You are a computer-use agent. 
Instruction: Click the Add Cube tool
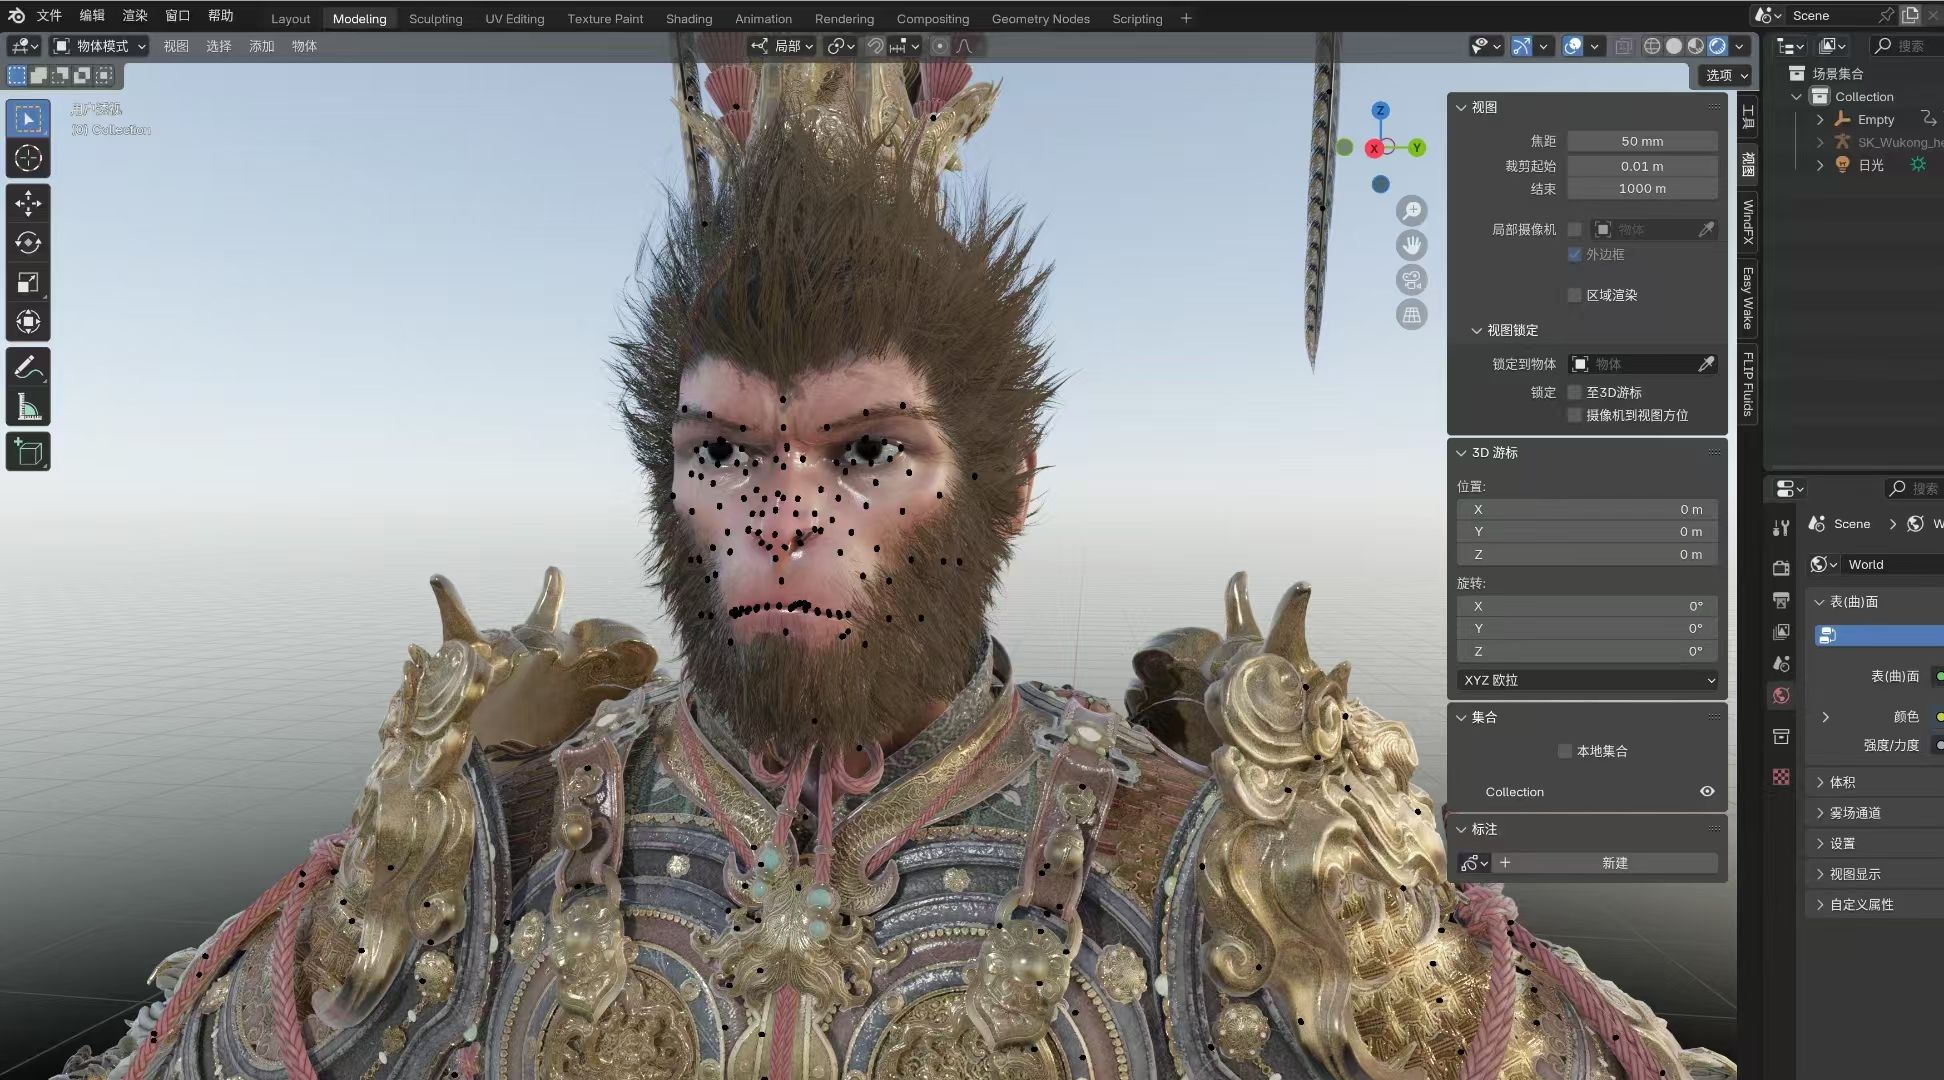(28, 452)
